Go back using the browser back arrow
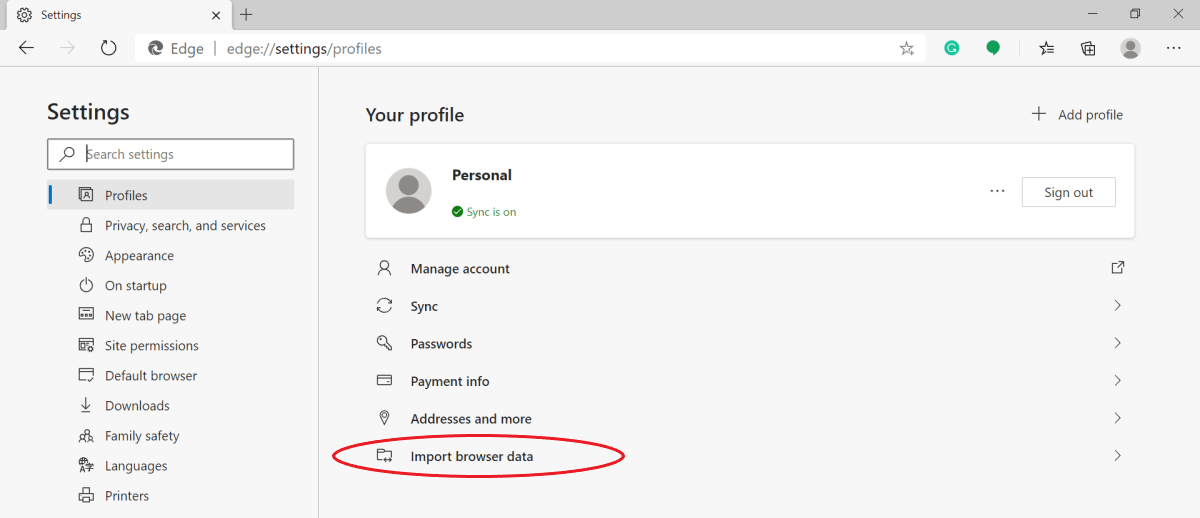The image size is (1200, 518). click(x=26, y=48)
